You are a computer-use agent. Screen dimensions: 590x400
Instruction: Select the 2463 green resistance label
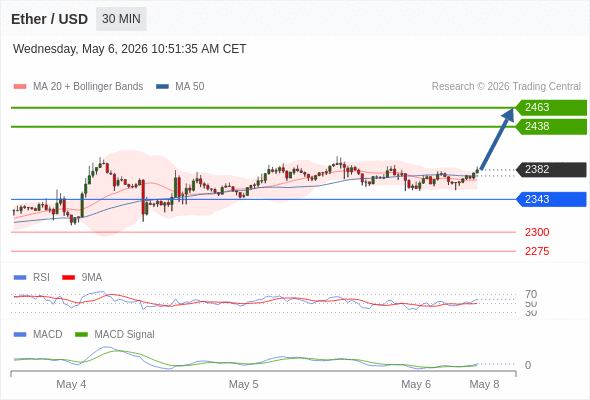[551, 108]
